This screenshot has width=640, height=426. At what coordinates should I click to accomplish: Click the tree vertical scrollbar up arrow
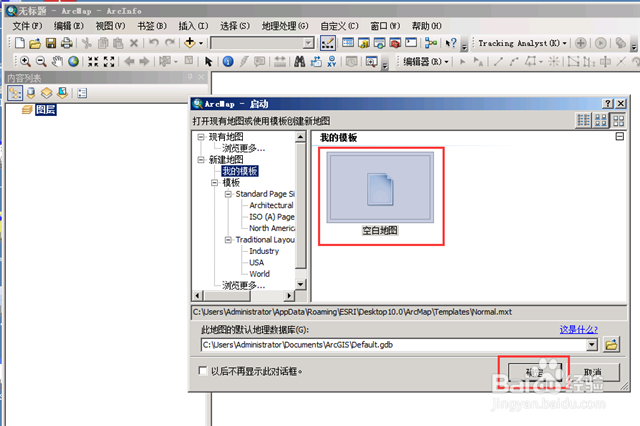coord(300,137)
